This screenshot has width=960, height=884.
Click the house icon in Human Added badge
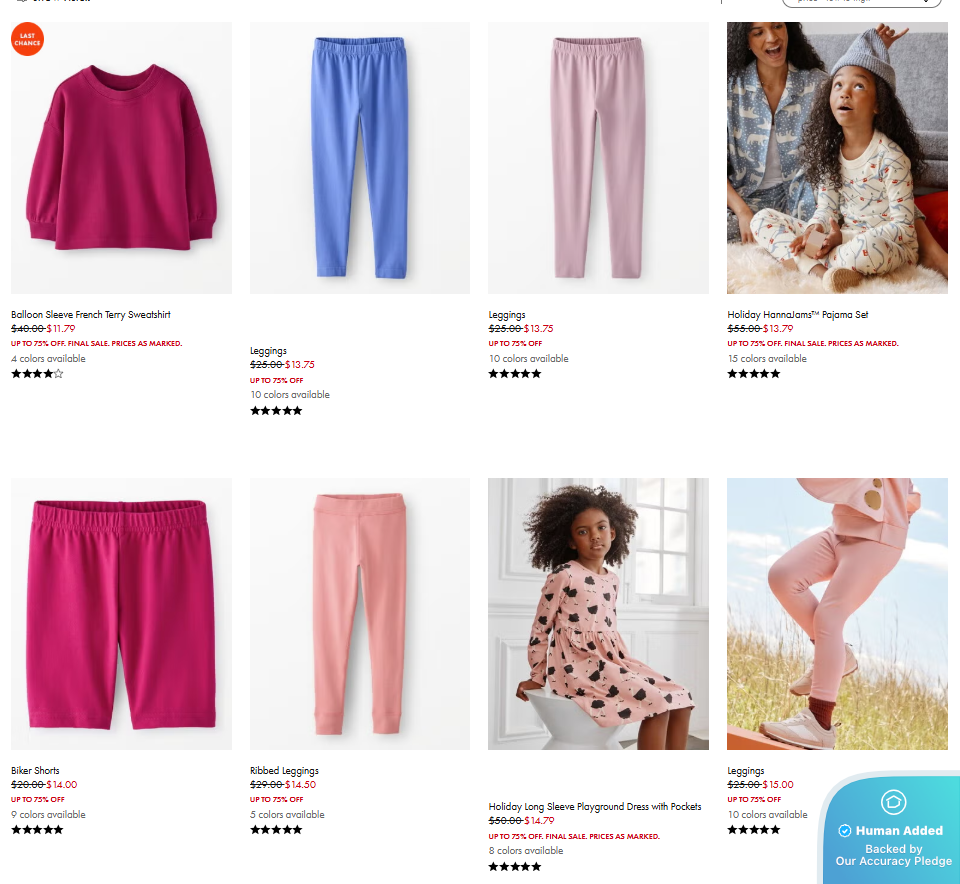pos(893,802)
